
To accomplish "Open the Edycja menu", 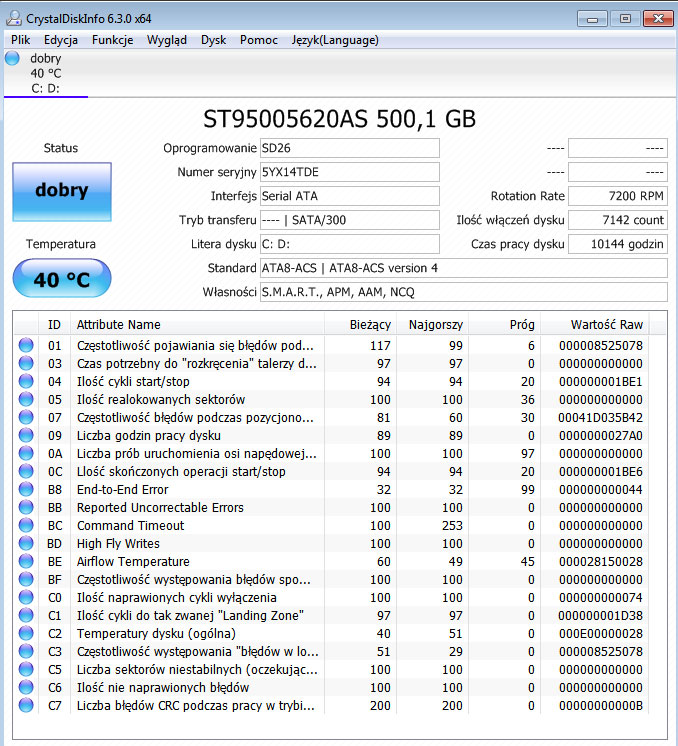I will tap(61, 40).
